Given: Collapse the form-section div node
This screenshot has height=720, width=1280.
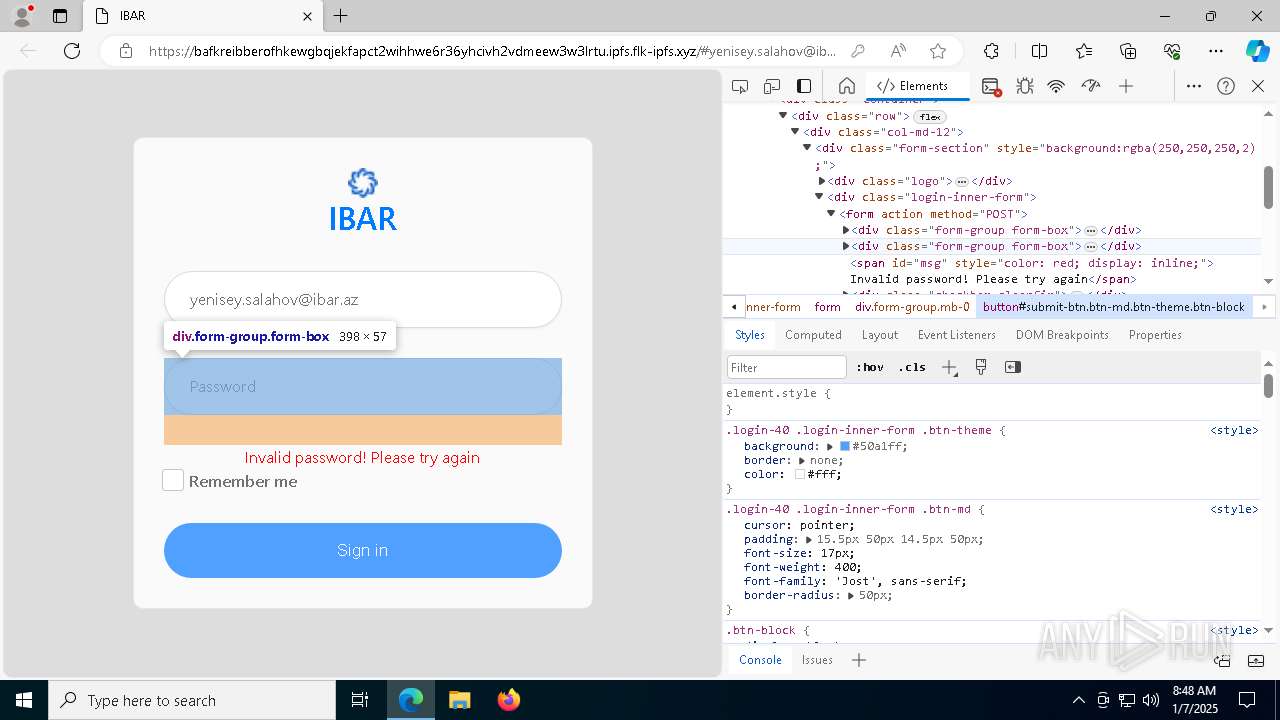Looking at the screenshot, I should (x=807, y=148).
